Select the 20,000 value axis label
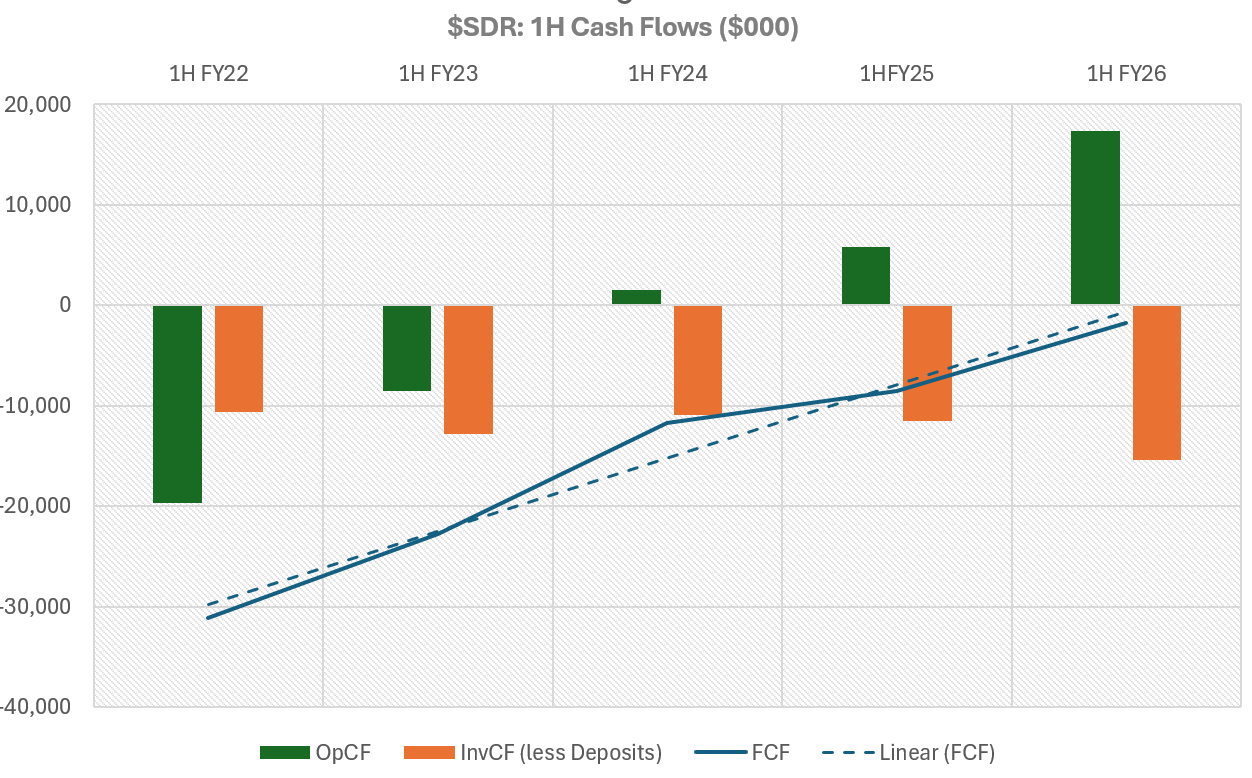The width and height of the screenshot is (1252, 778). pyautogui.click(x=40, y=105)
